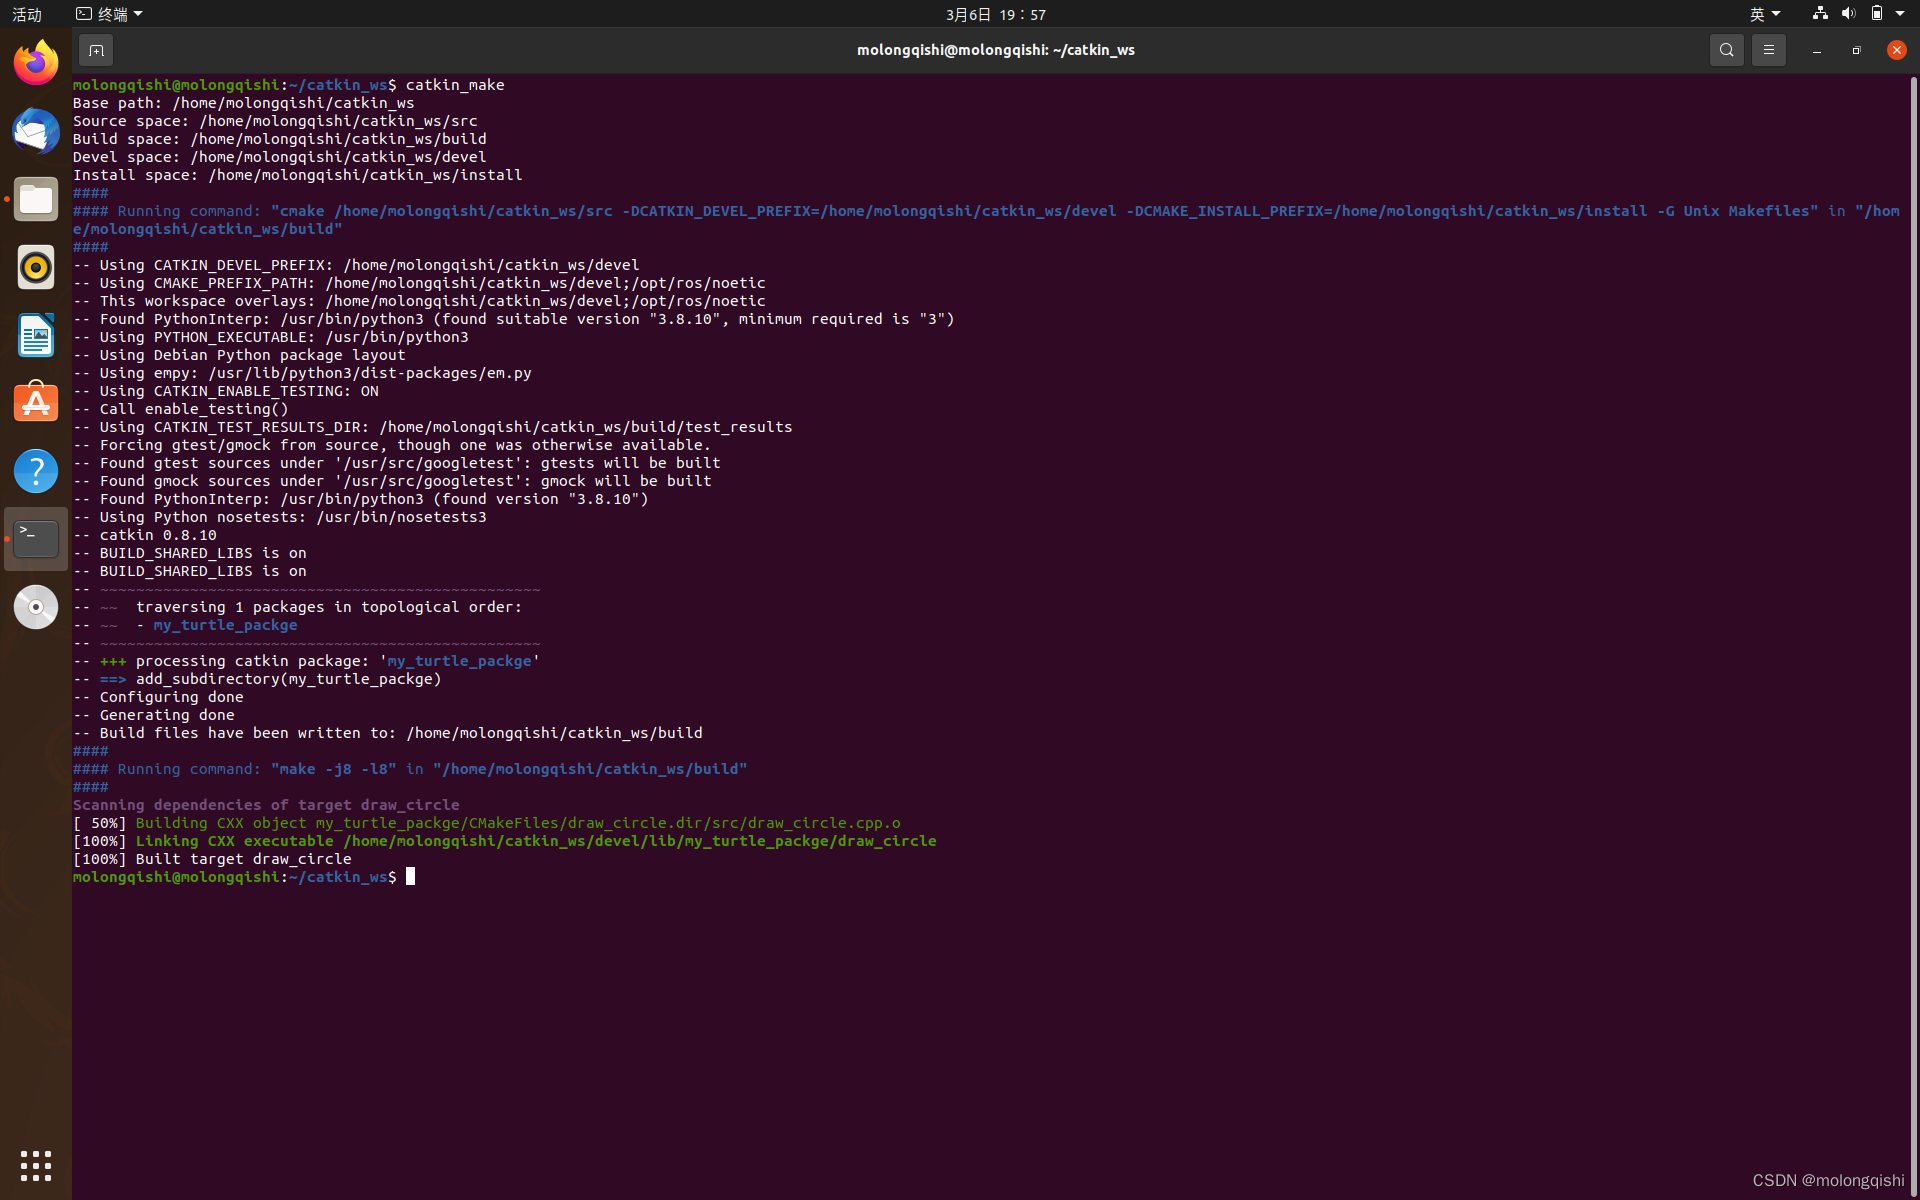Click the 'Build files have been written' line
Viewport: 1920px width, 1200px height.
[387, 733]
